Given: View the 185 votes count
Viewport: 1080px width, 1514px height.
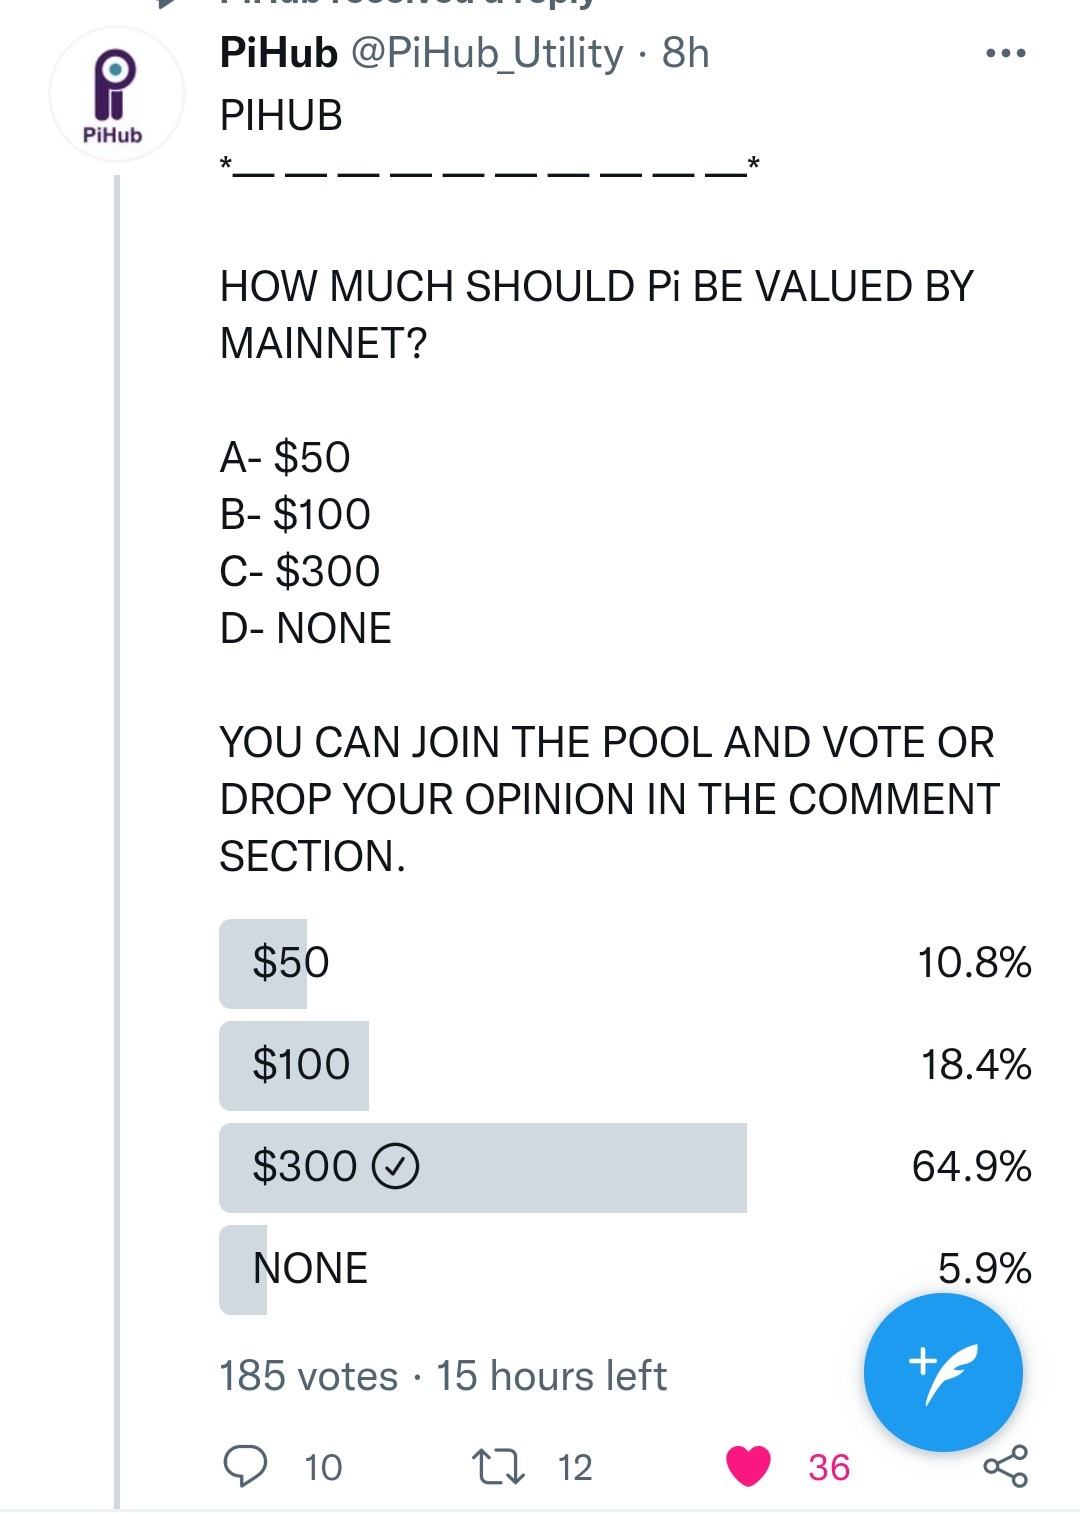Looking at the screenshot, I should [309, 1376].
